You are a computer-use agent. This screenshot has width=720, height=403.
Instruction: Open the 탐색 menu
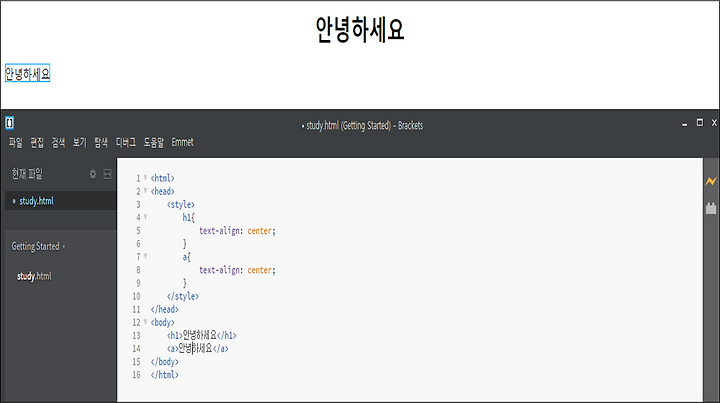tap(101, 143)
